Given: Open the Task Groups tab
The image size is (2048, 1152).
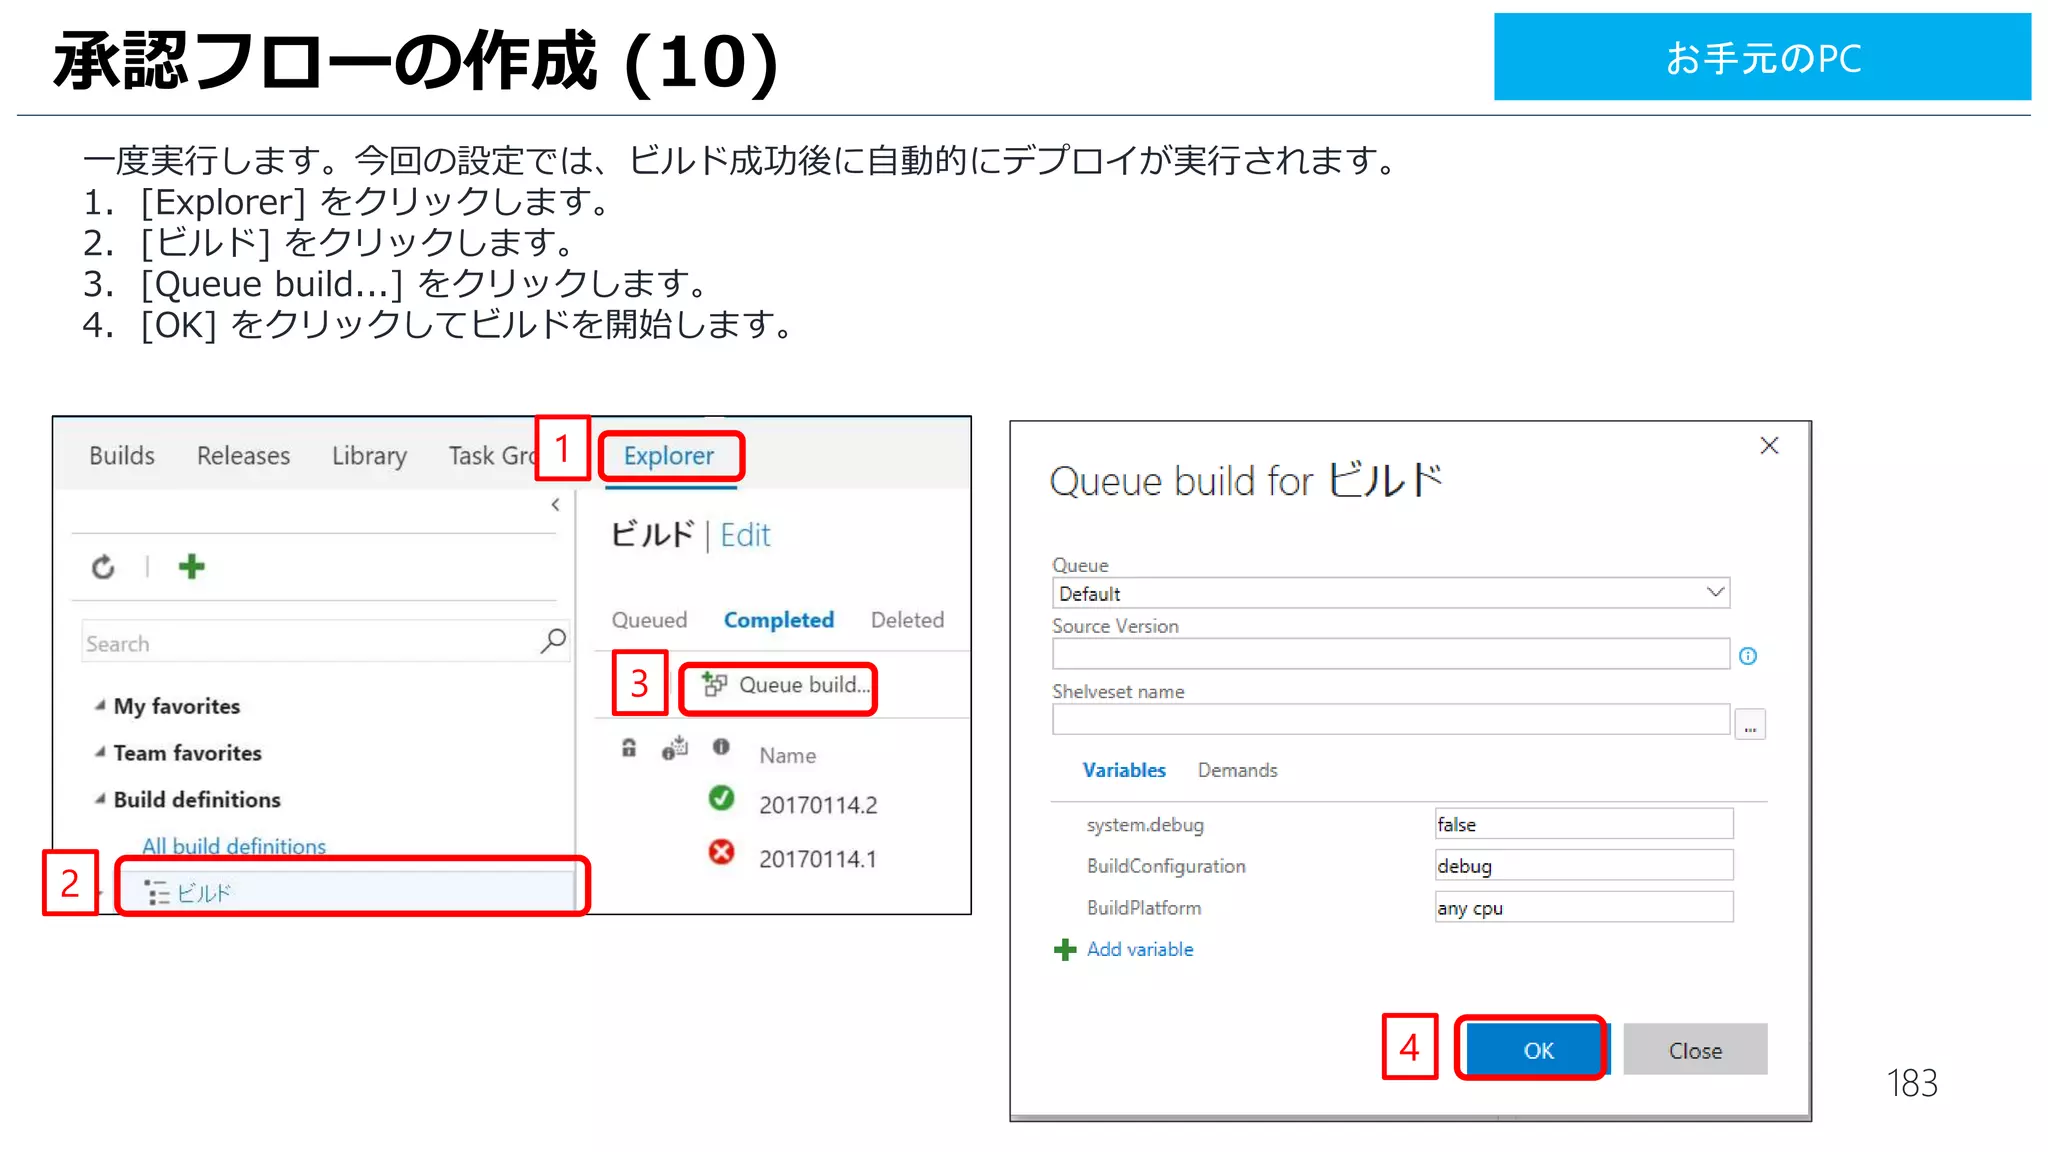Looking at the screenshot, I should tap(492, 456).
